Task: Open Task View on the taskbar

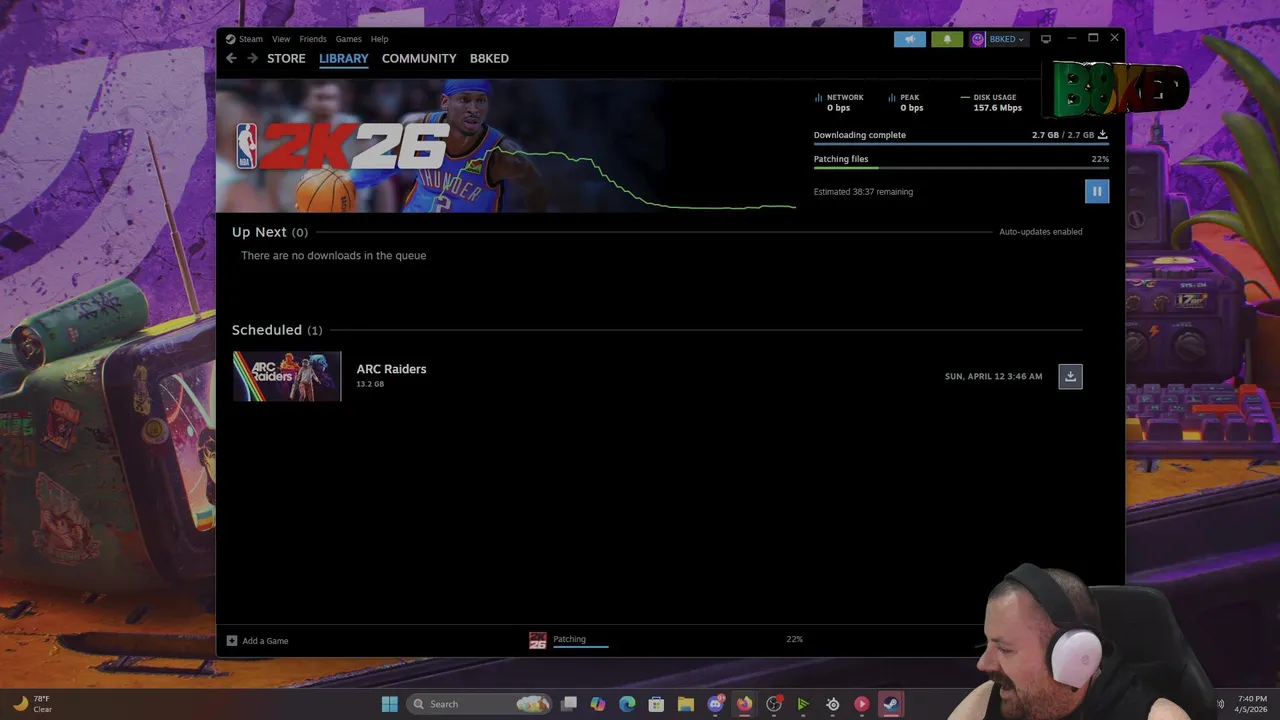Action: coord(569,704)
